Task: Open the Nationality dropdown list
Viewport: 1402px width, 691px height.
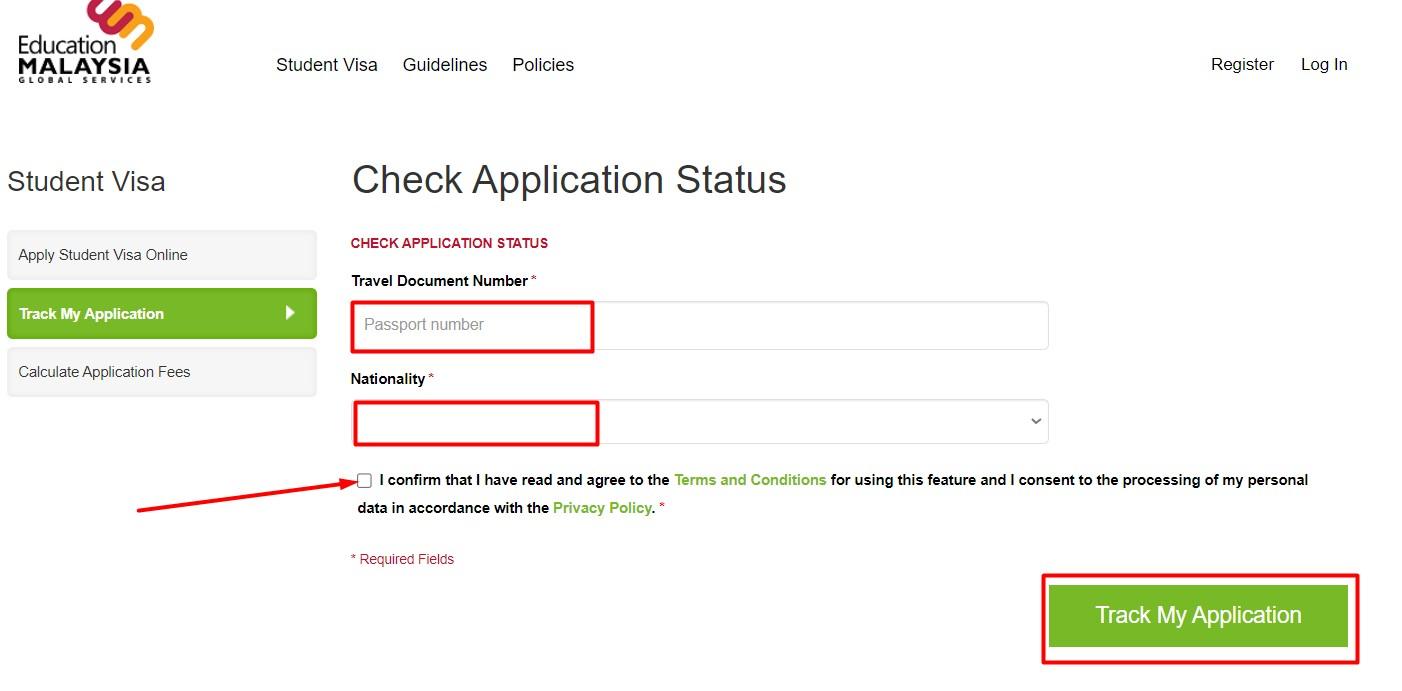Action: tap(700, 422)
